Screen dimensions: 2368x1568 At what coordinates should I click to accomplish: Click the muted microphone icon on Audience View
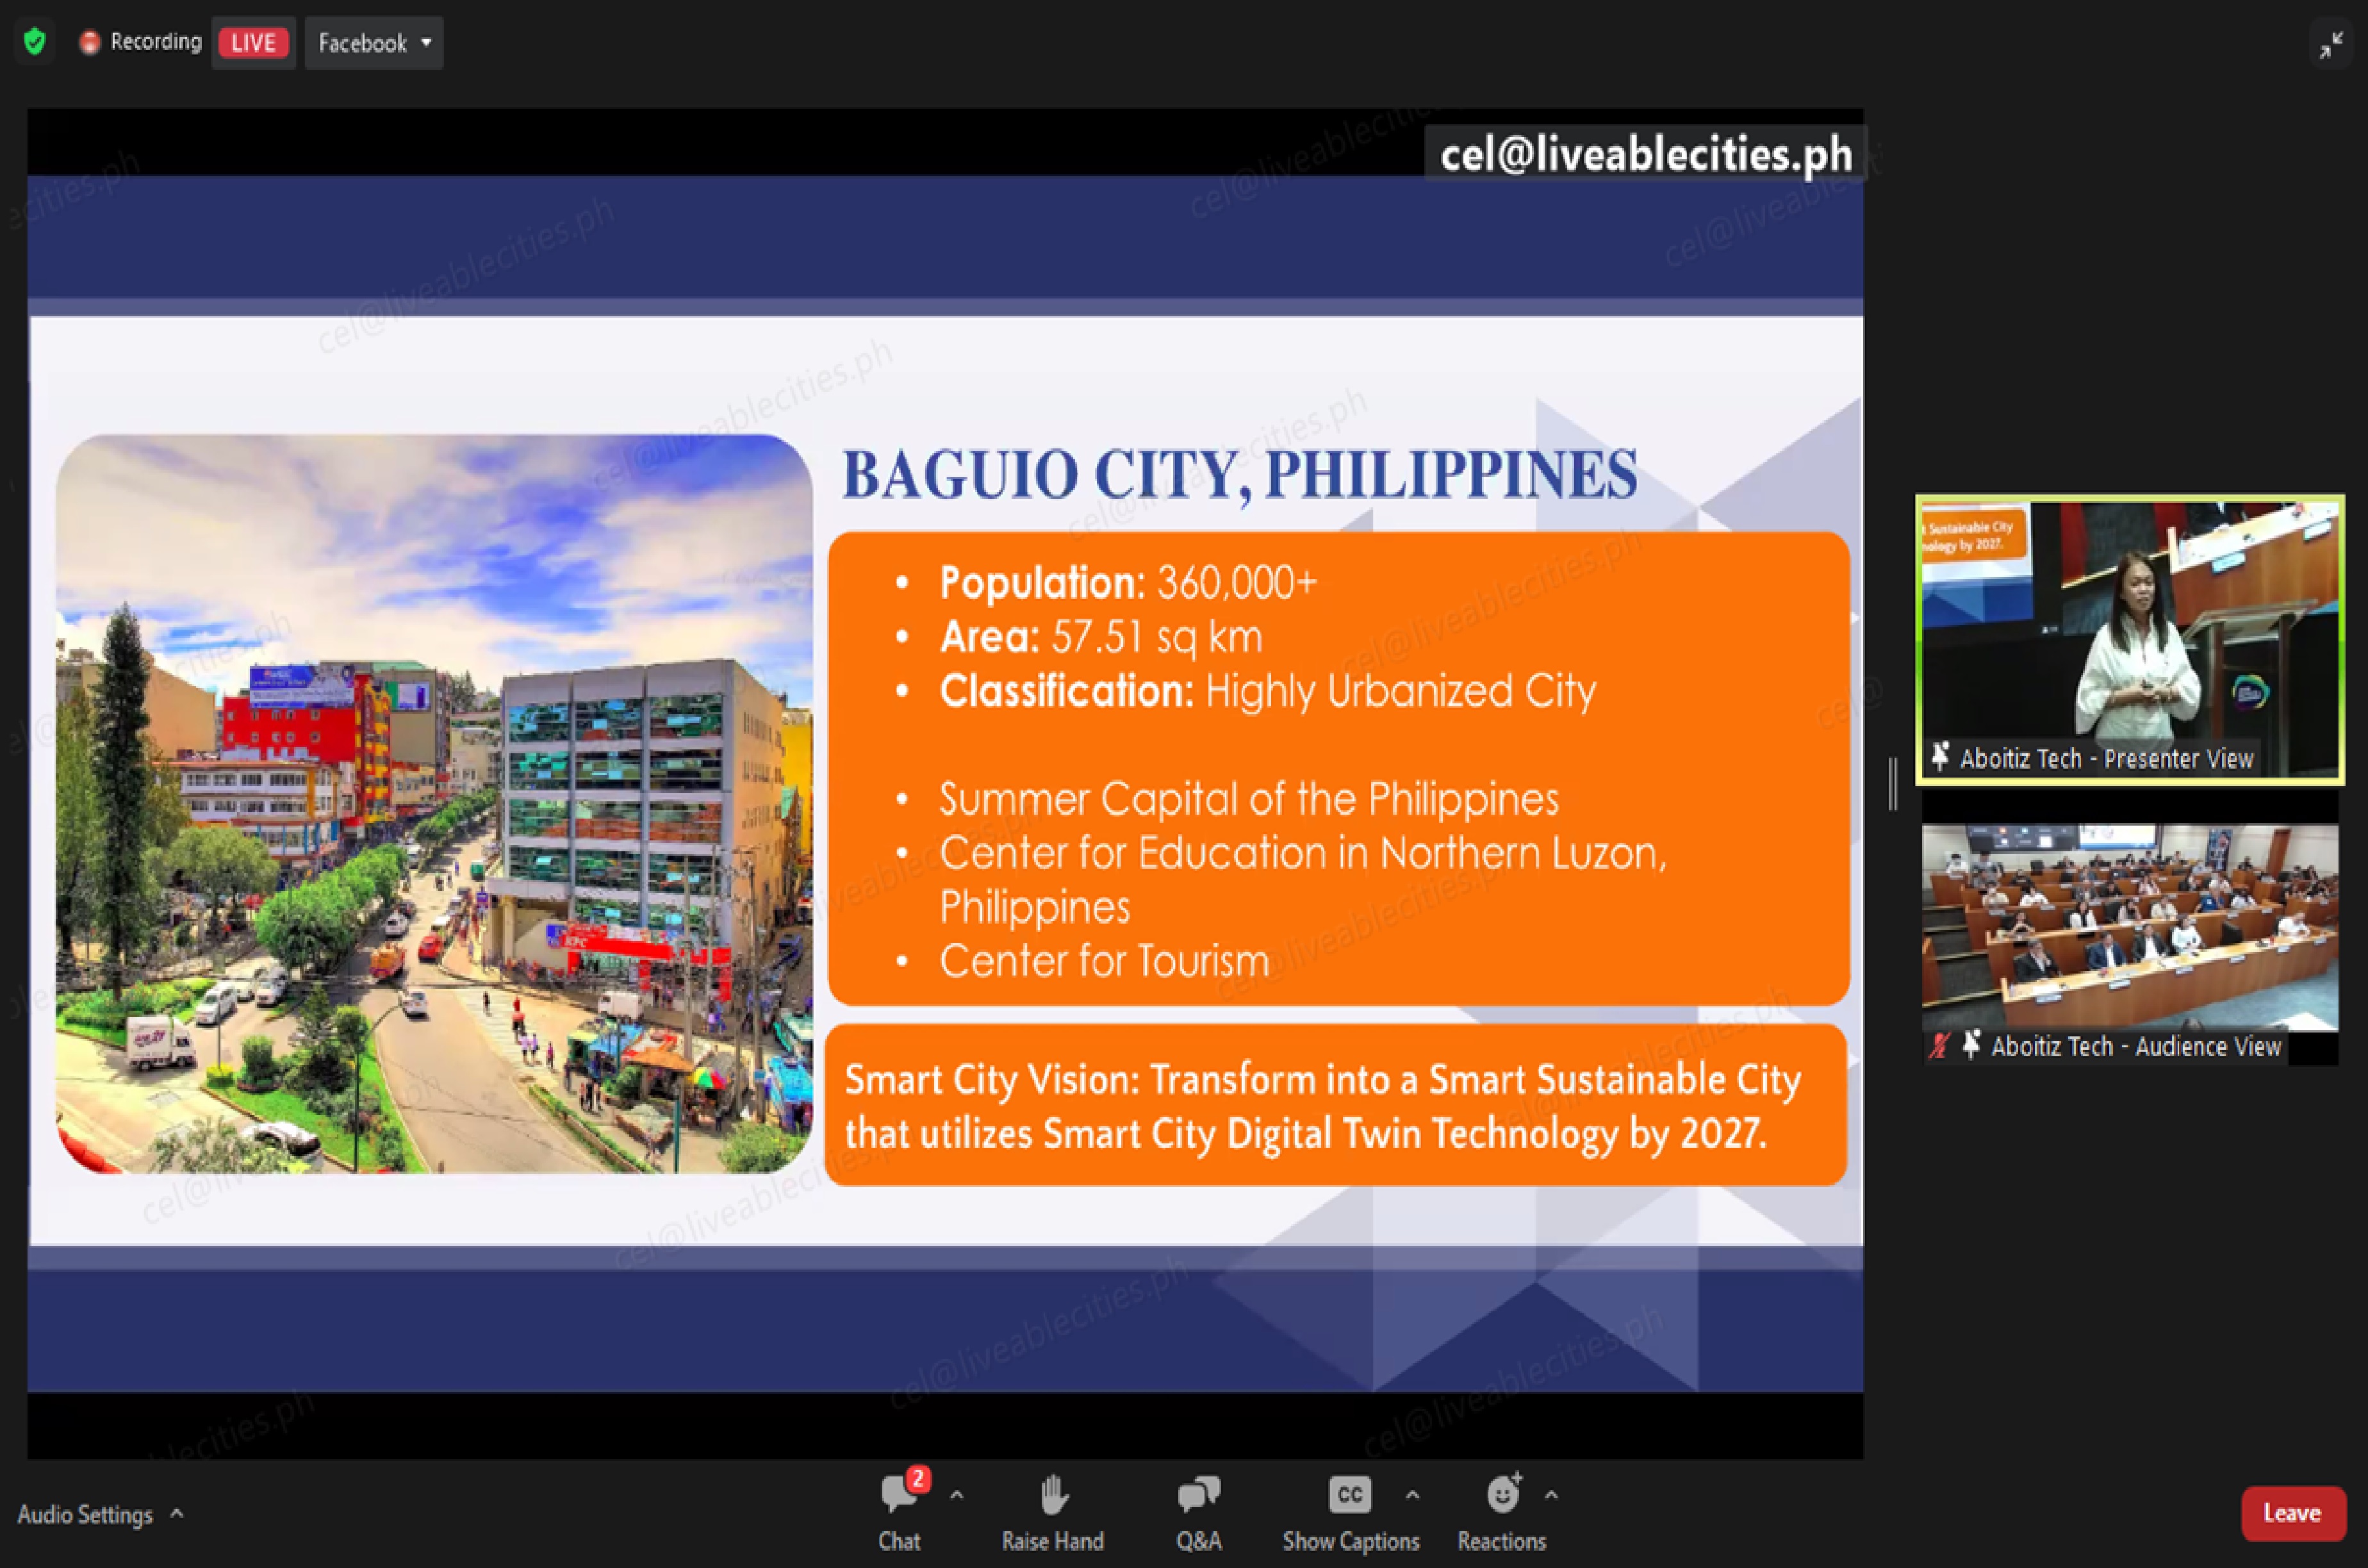click(1939, 1046)
